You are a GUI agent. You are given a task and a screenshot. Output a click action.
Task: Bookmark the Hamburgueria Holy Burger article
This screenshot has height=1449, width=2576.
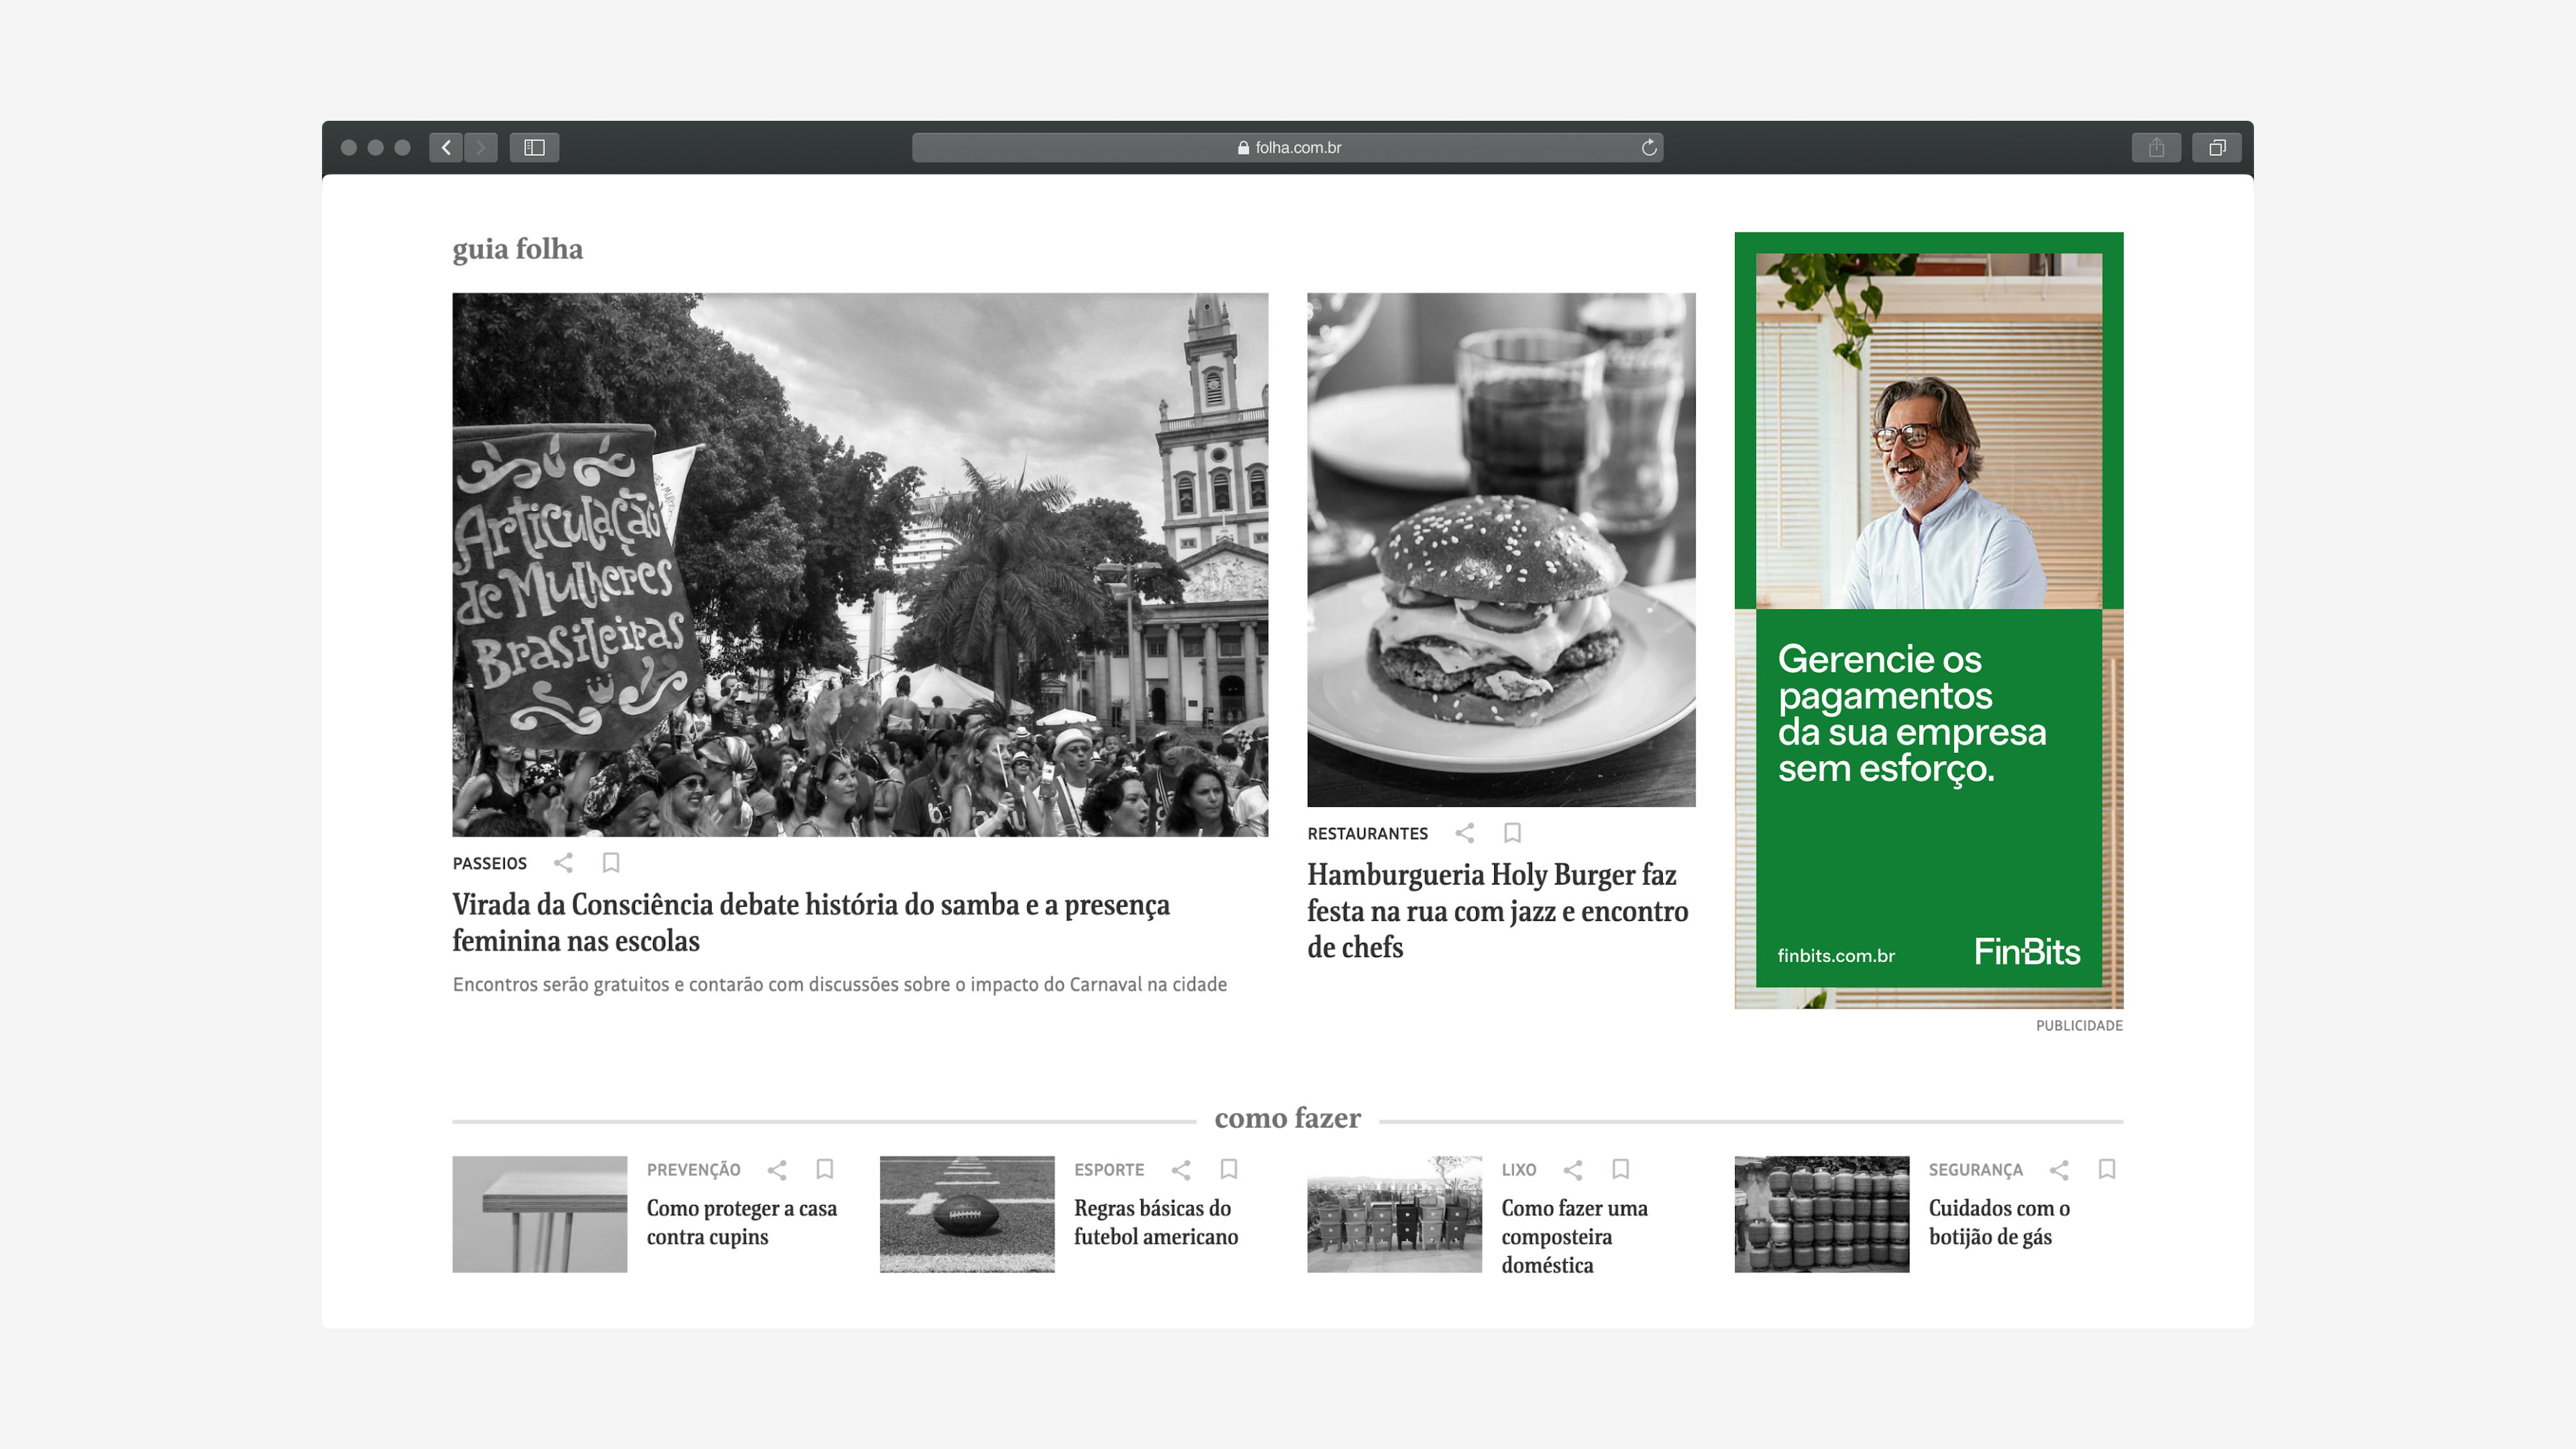click(1512, 832)
